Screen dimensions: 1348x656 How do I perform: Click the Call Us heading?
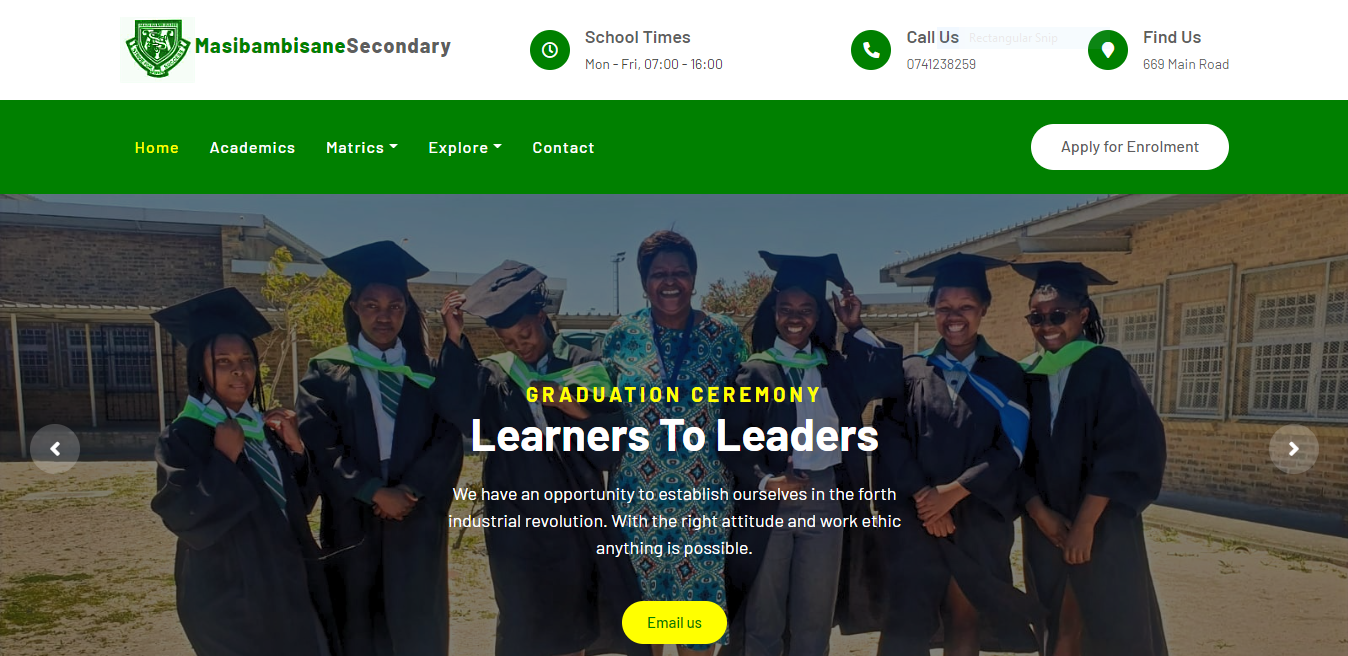tap(933, 37)
